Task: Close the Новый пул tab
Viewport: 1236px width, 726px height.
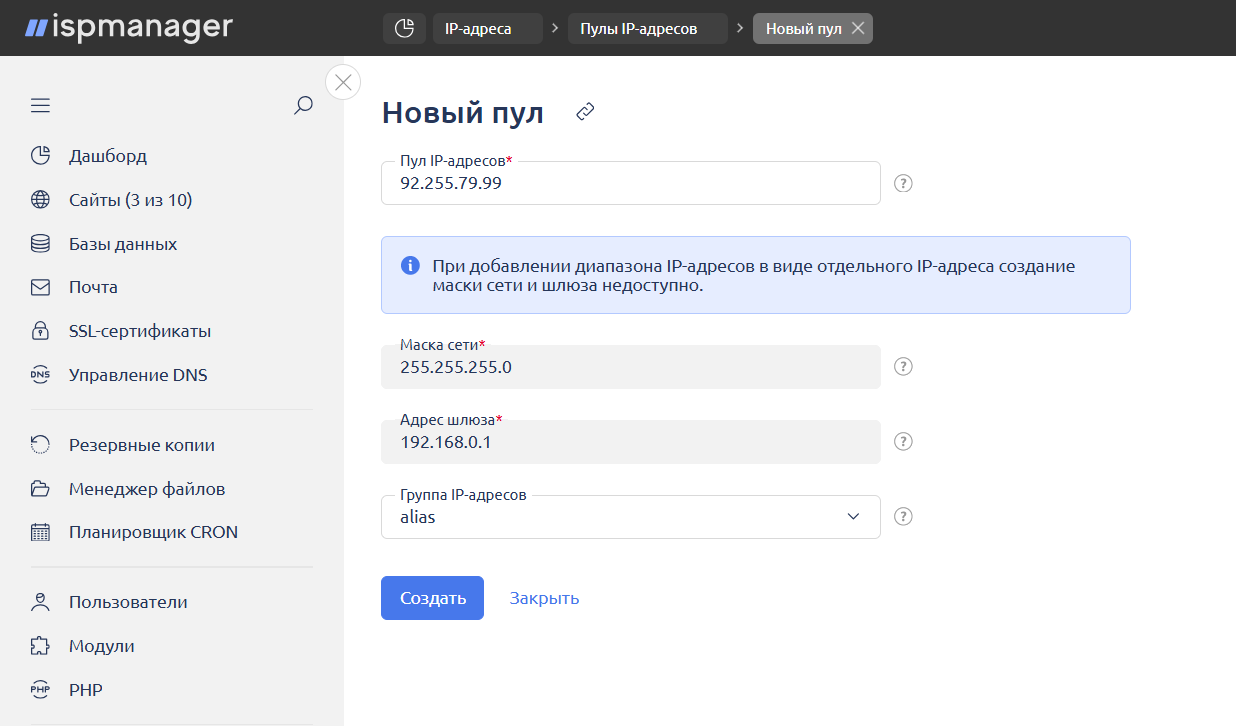Action: (x=858, y=29)
